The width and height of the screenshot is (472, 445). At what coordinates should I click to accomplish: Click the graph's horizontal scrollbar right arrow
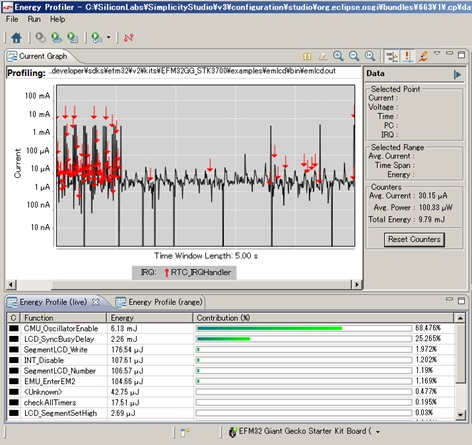[x=357, y=284]
